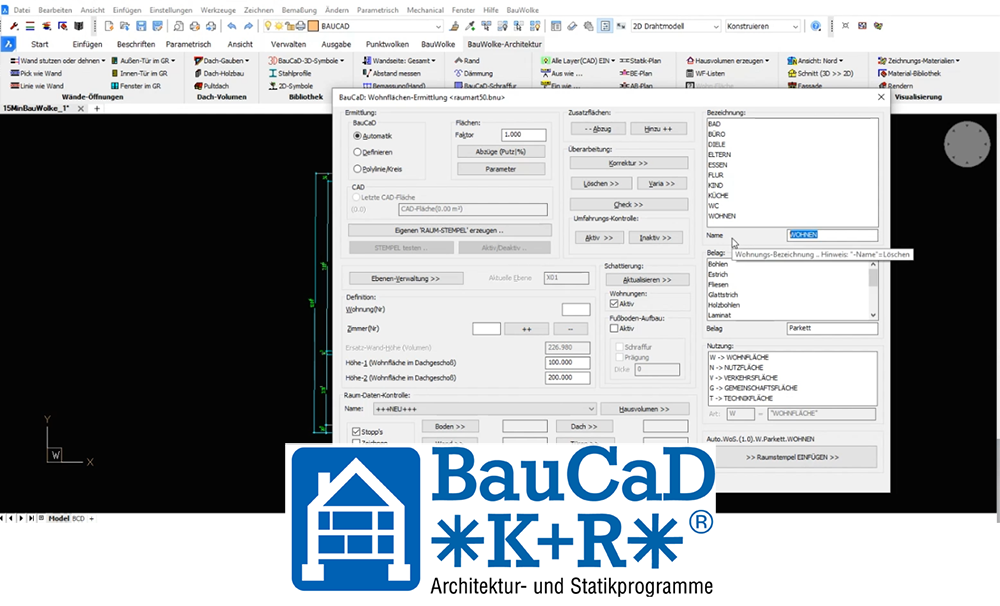This screenshot has height=606, width=1000.
Task: Select V -> VERKEHRSFLÄCHE in Nutzung list
Action: coord(743,378)
